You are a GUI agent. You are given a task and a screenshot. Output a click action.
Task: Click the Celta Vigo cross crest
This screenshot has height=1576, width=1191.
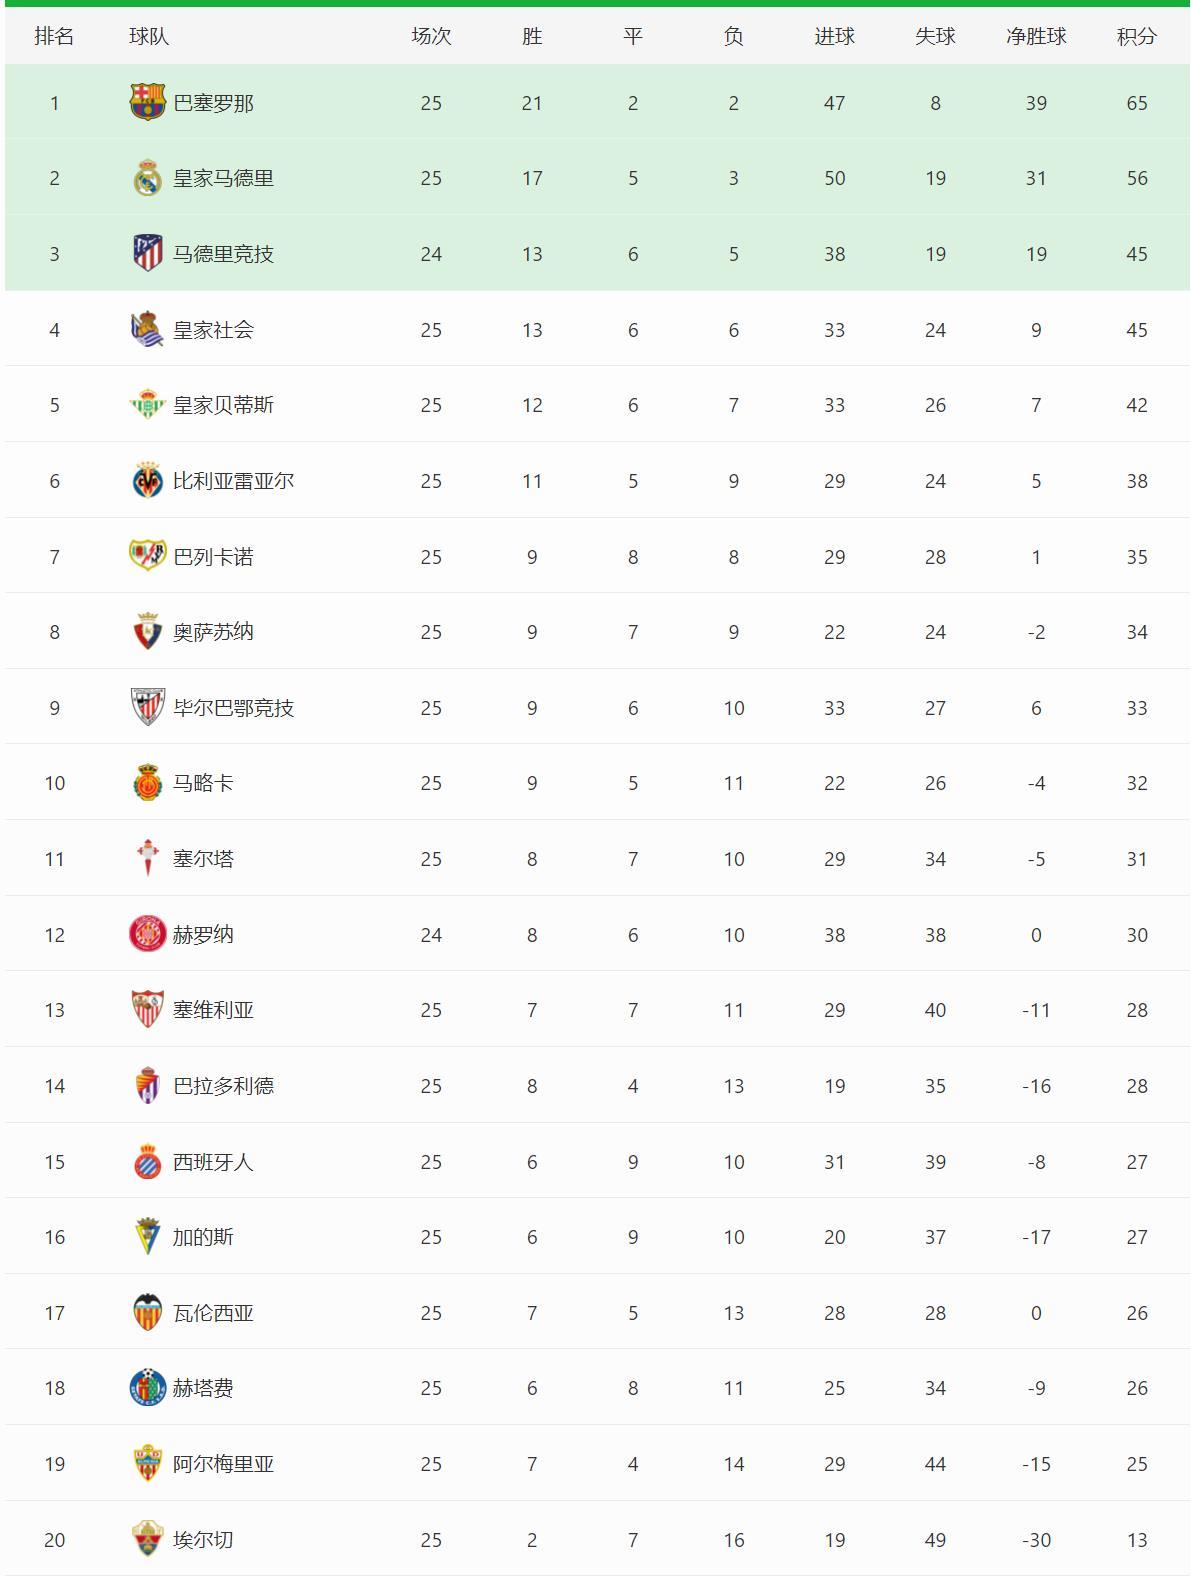(x=148, y=858)
